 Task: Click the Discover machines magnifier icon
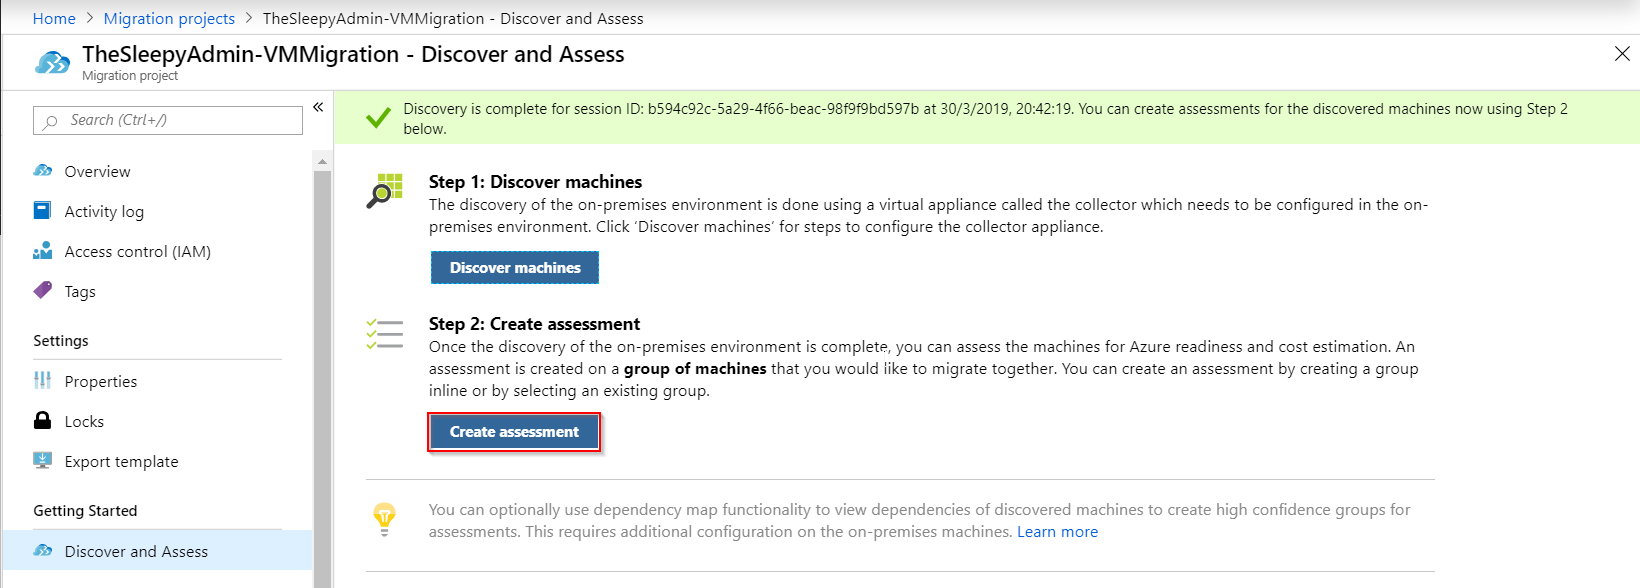384,190
